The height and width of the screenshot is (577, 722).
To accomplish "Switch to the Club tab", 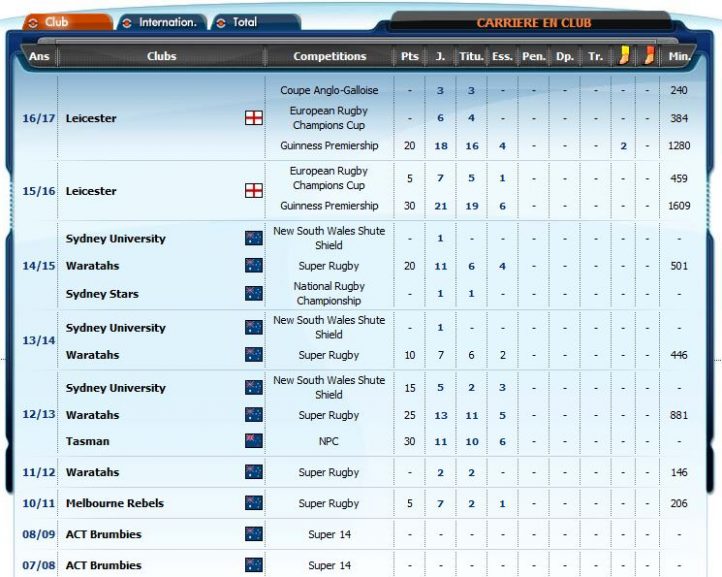I will 67,22.
